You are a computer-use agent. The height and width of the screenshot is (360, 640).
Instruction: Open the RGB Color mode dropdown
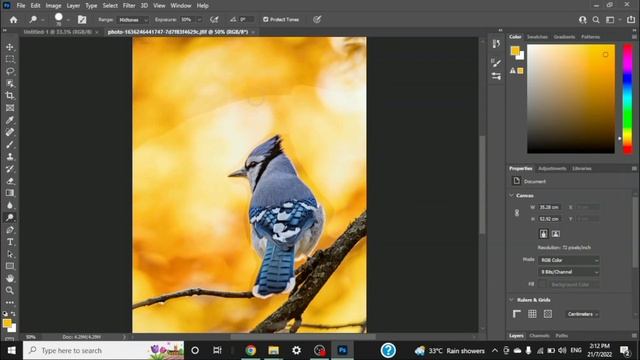point(569,260)
